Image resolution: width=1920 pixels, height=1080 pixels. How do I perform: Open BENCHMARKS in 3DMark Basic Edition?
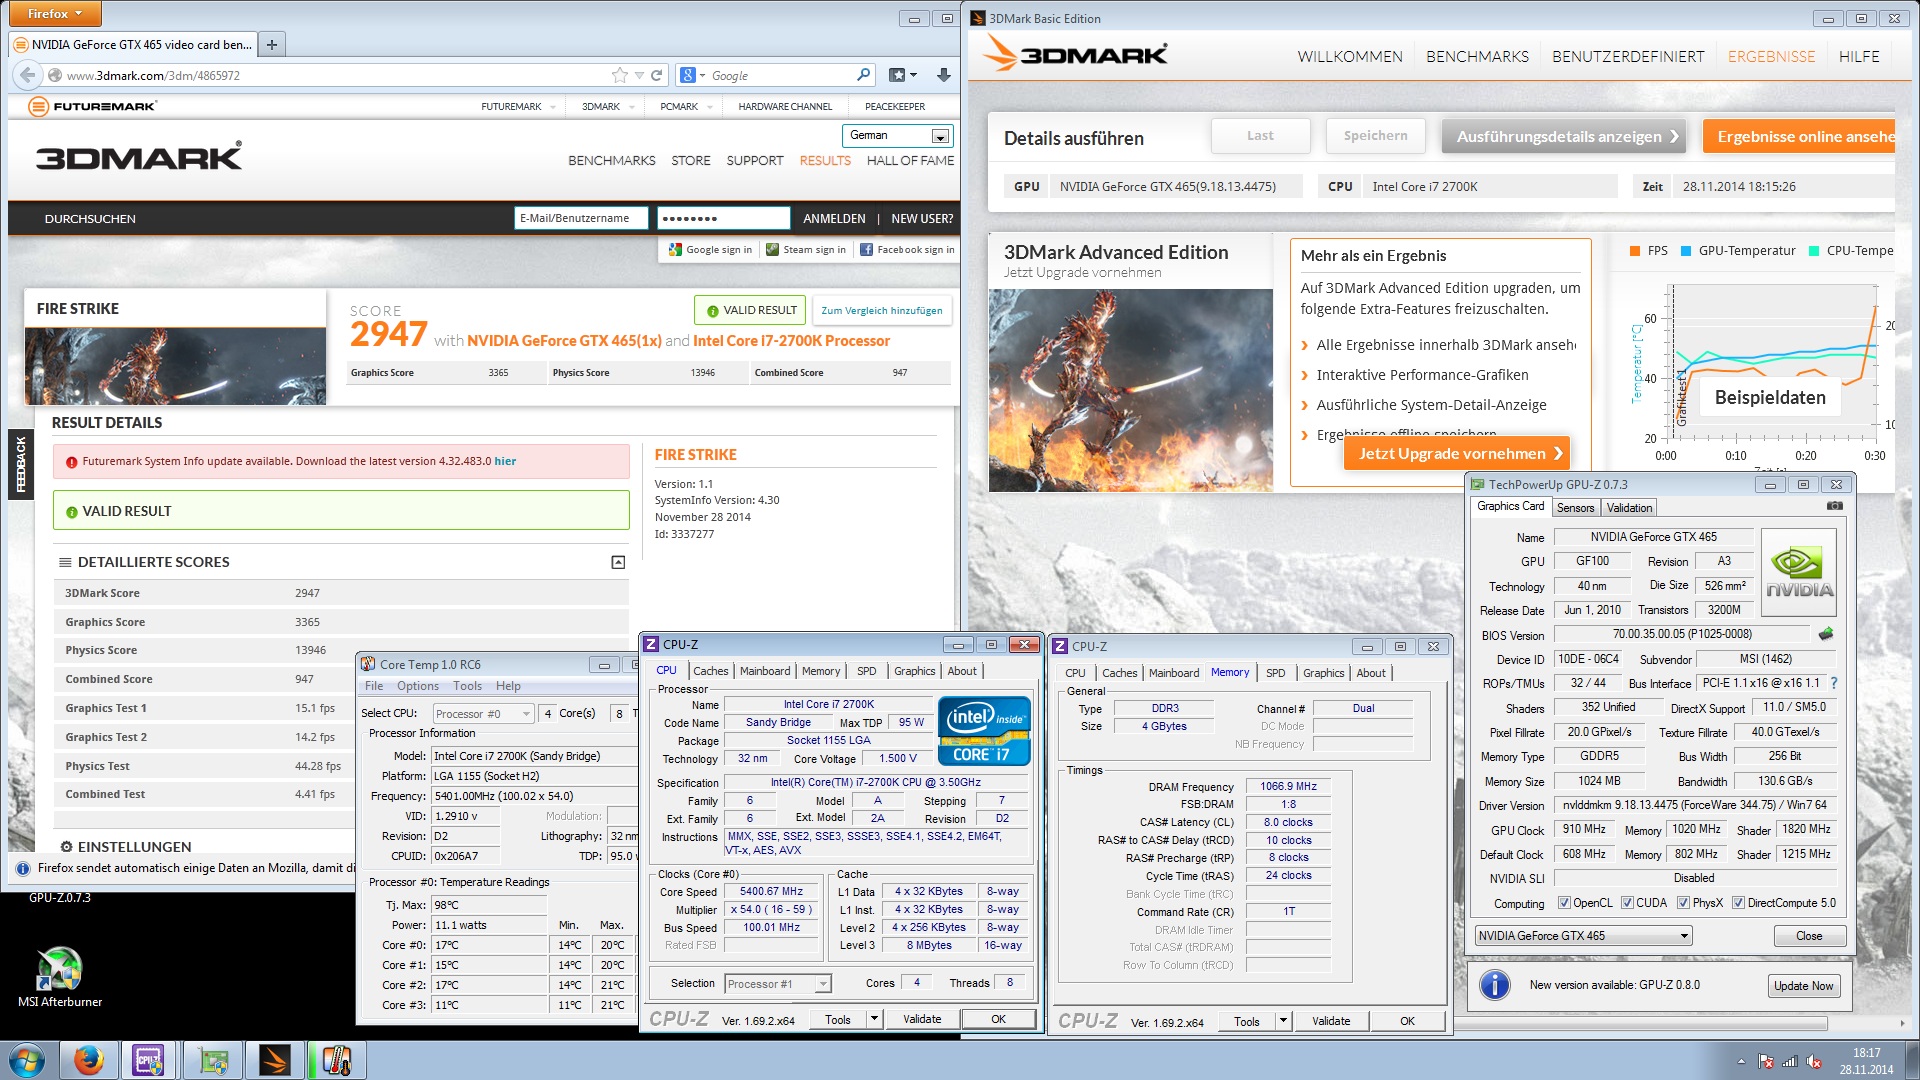[x=1477, y=57]
